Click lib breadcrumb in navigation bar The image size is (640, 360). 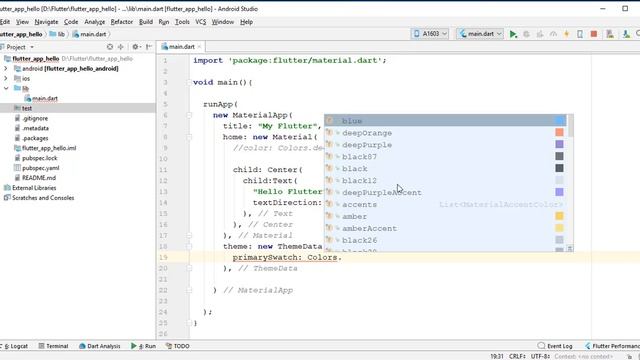(57, 34)
